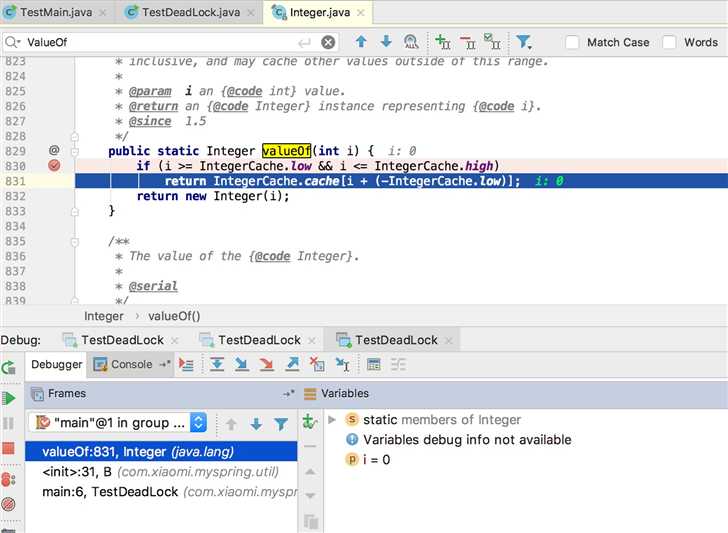This screenshot has height=533, width=728.
Task: Add selection for next occurrence icon
Action: point(442,42)
